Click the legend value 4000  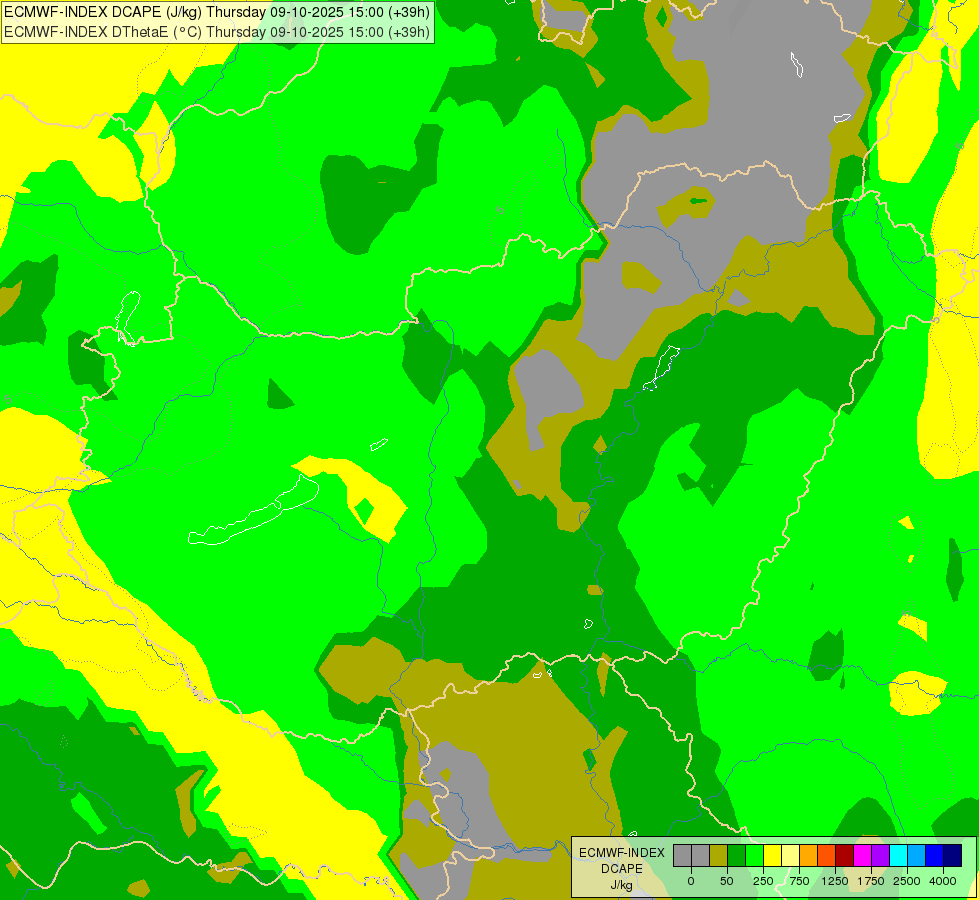tap(943, 881)
